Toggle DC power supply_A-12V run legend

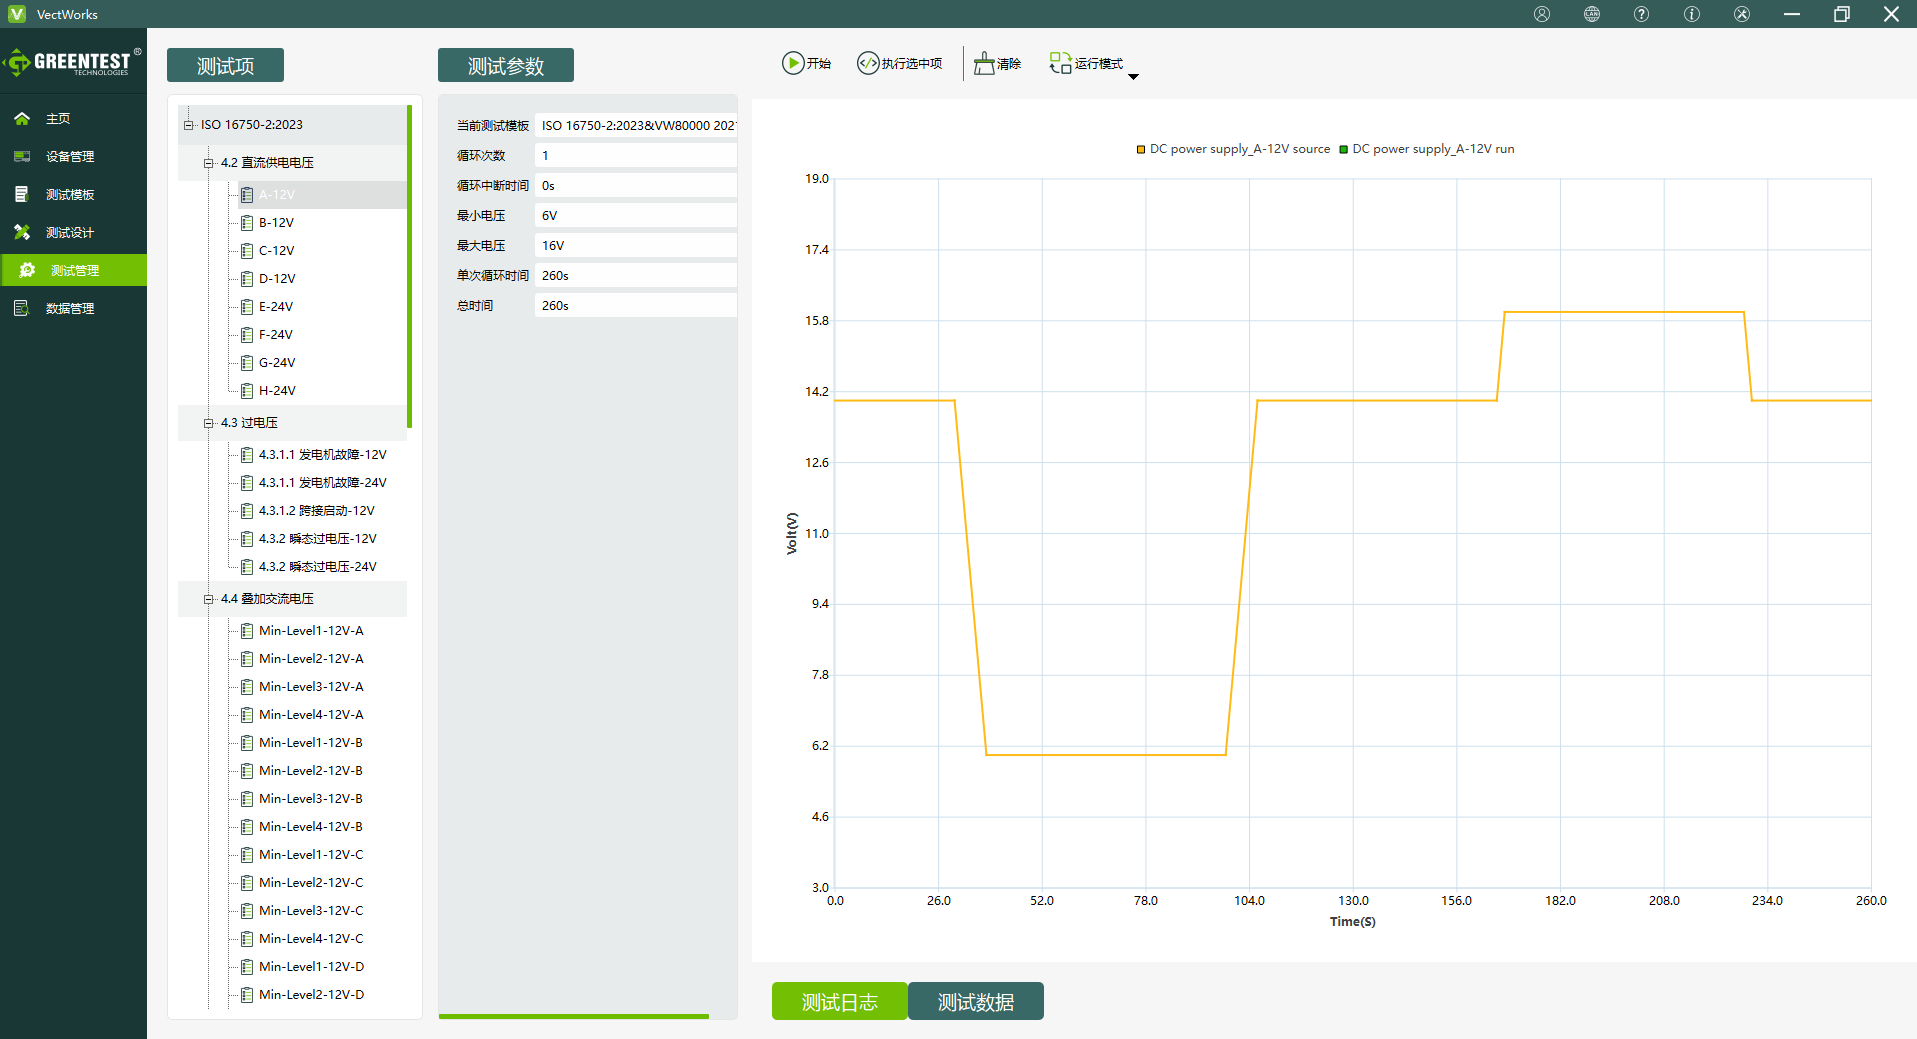[1426, 149]
